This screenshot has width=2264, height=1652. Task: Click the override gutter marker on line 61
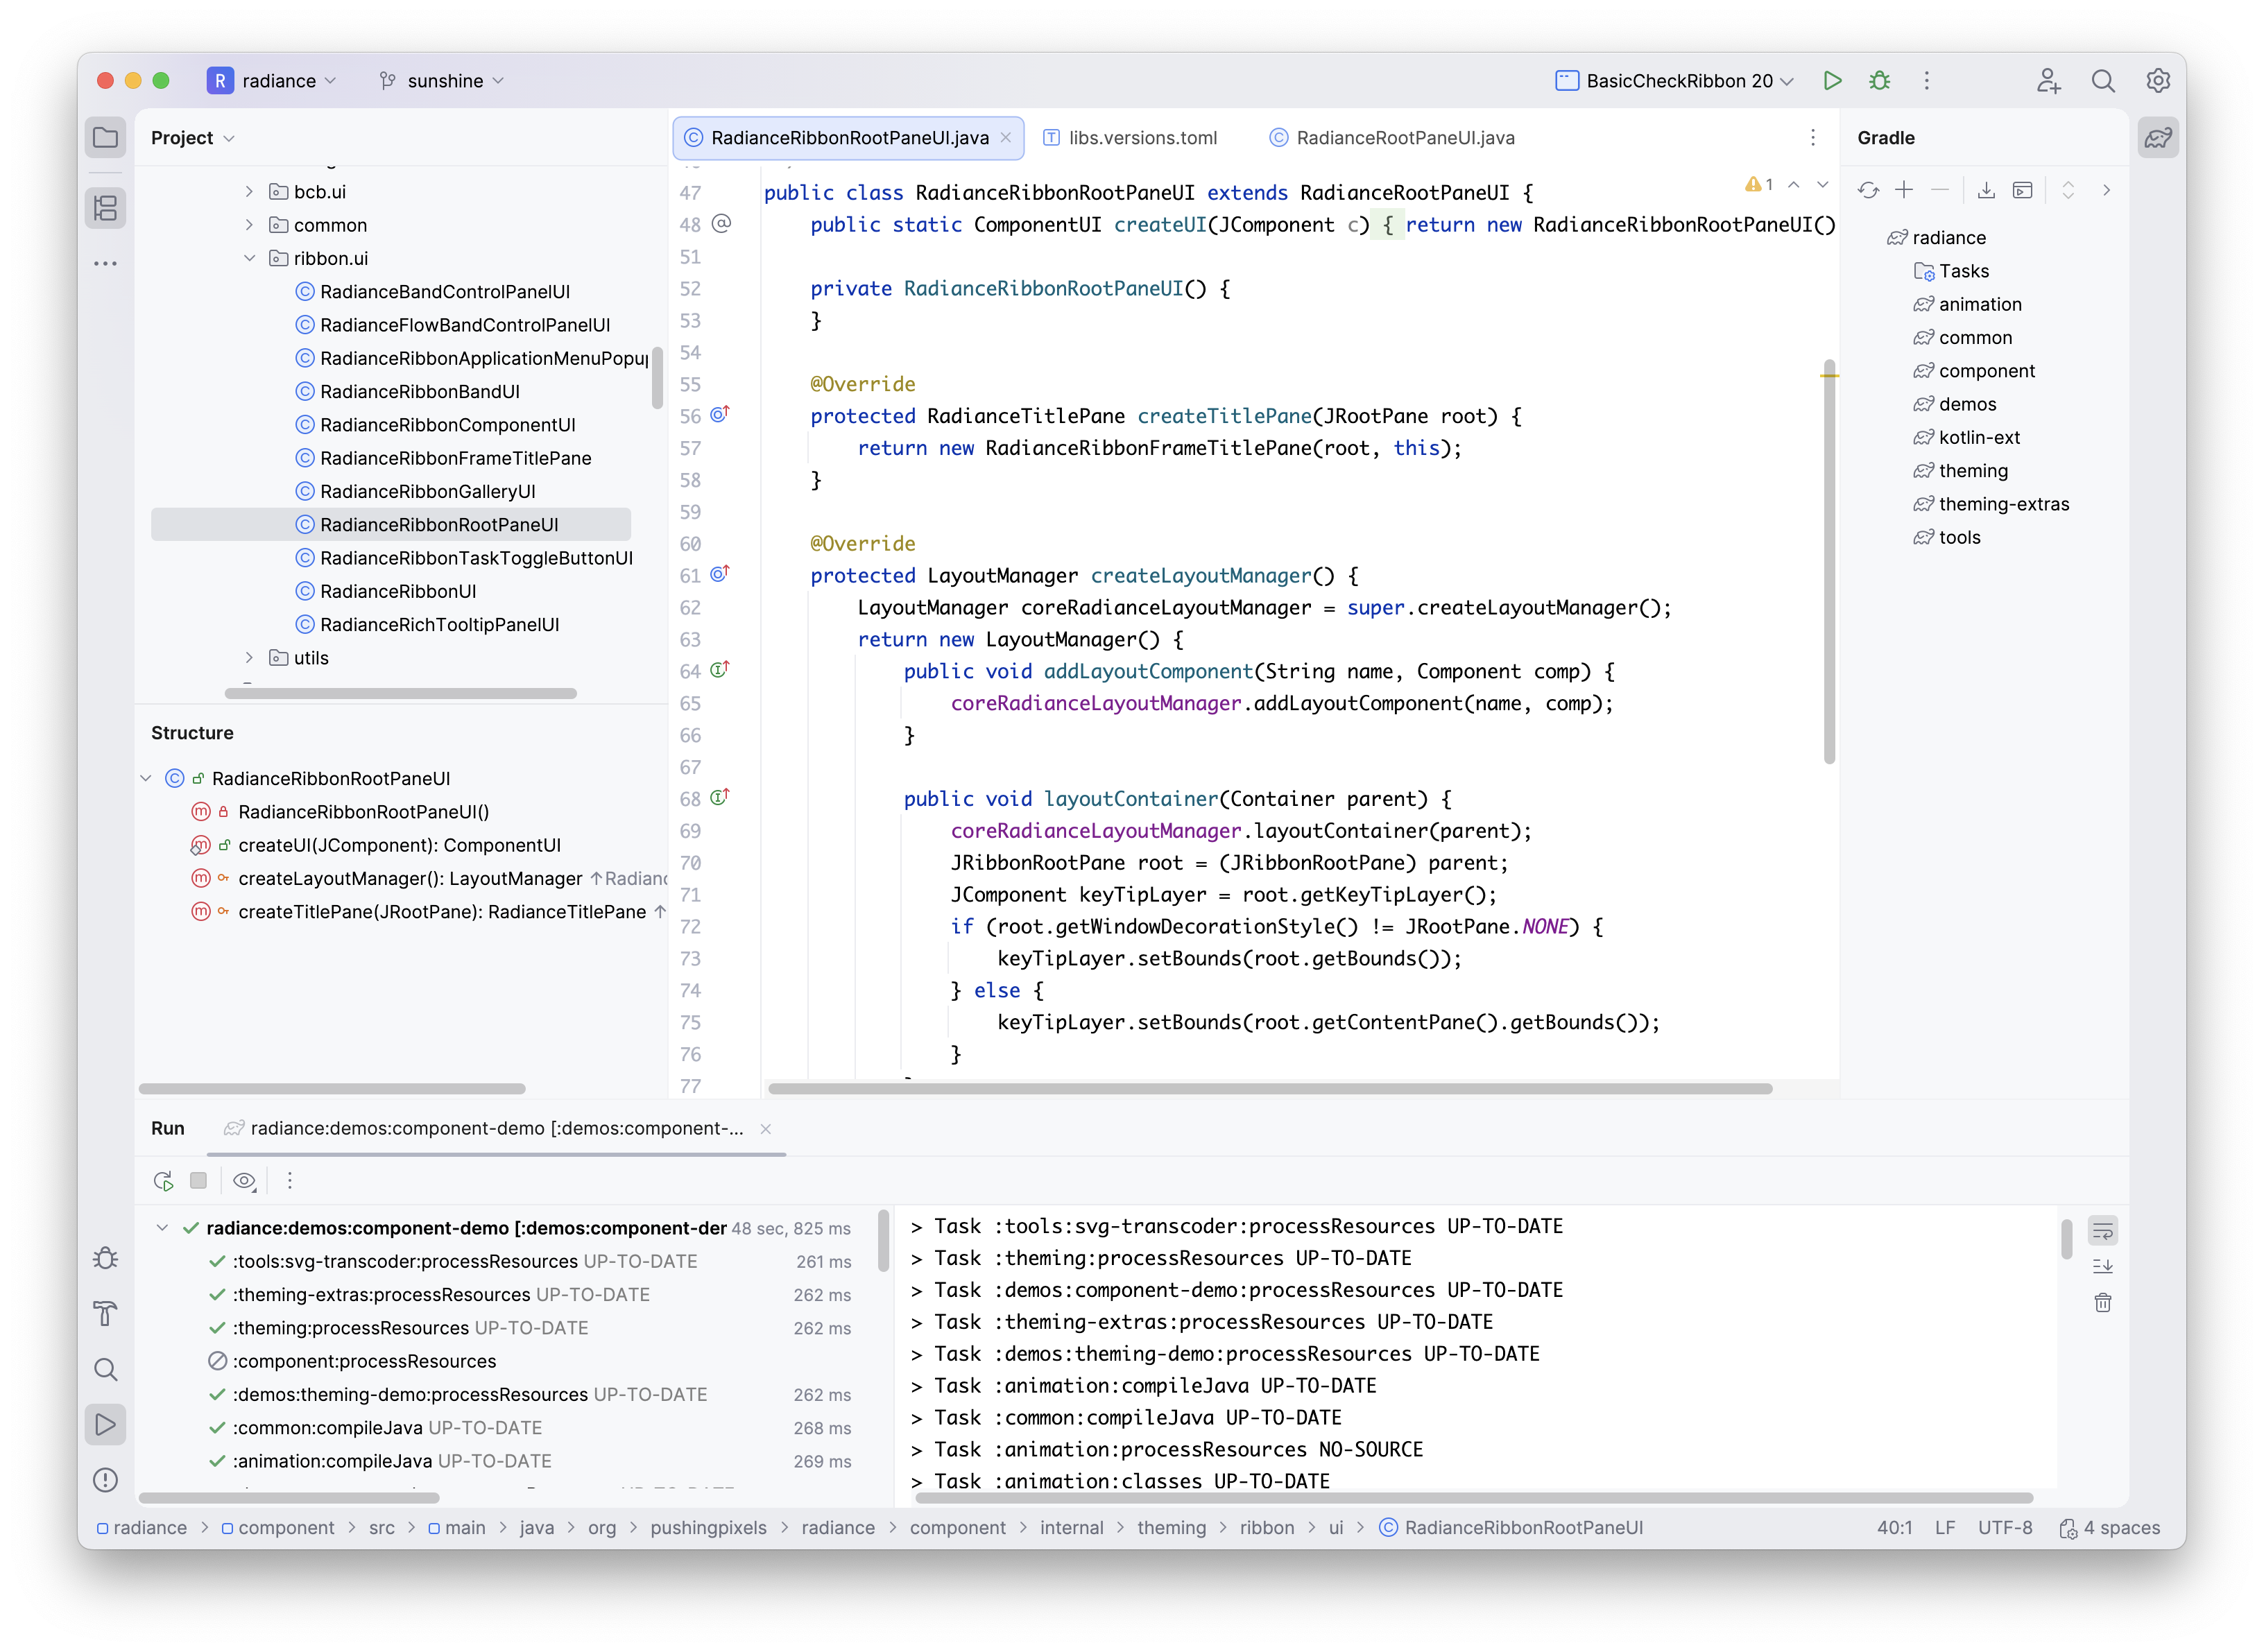(x=720, y=574)
